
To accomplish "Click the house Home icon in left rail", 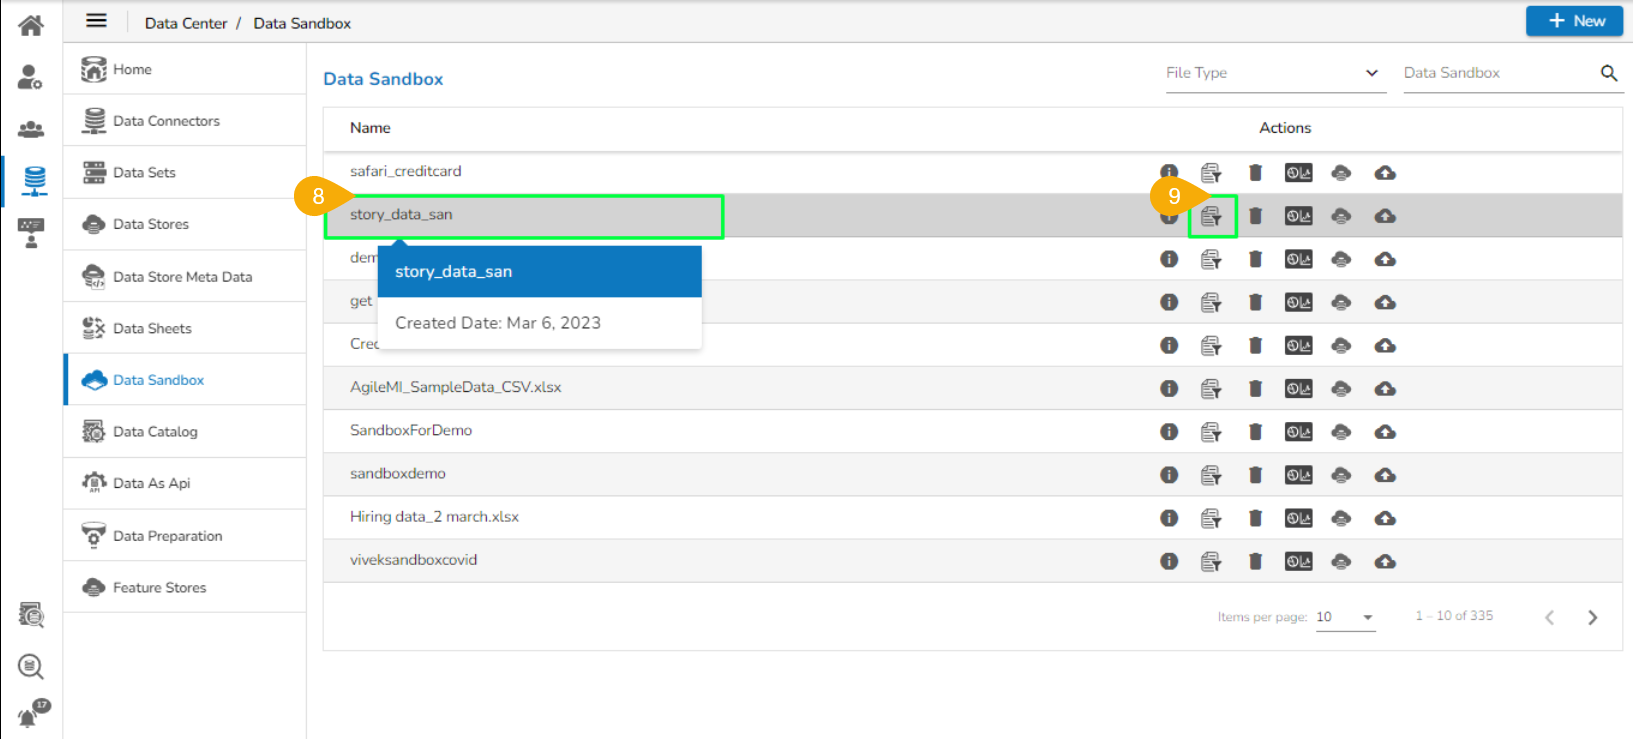I will (31, 25).
